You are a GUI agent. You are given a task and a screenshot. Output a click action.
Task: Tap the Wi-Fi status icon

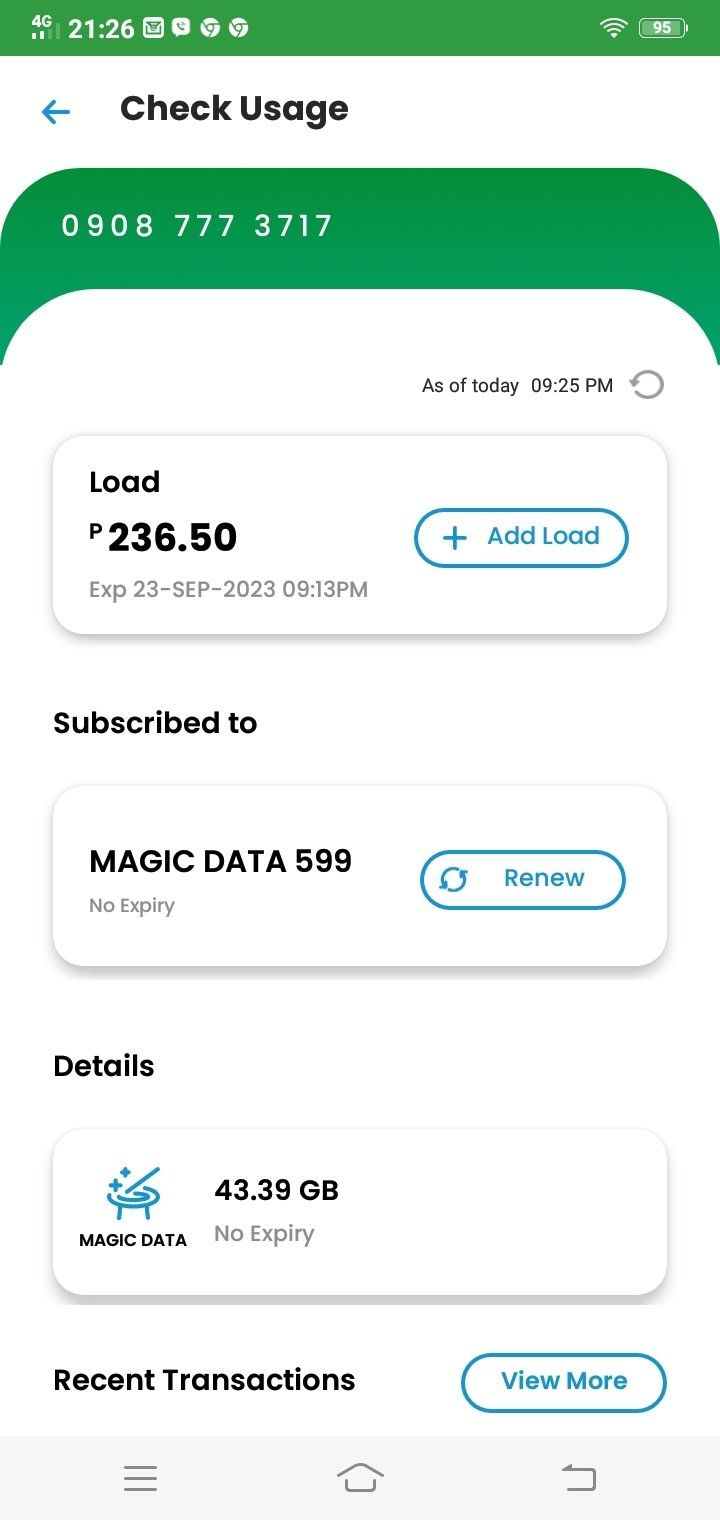[613, 28]
